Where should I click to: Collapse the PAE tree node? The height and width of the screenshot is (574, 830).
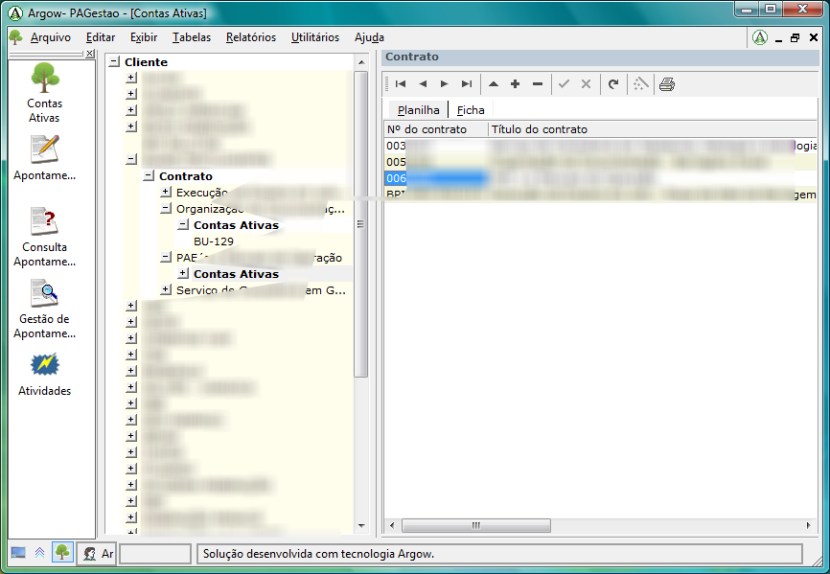click(166, 257)
